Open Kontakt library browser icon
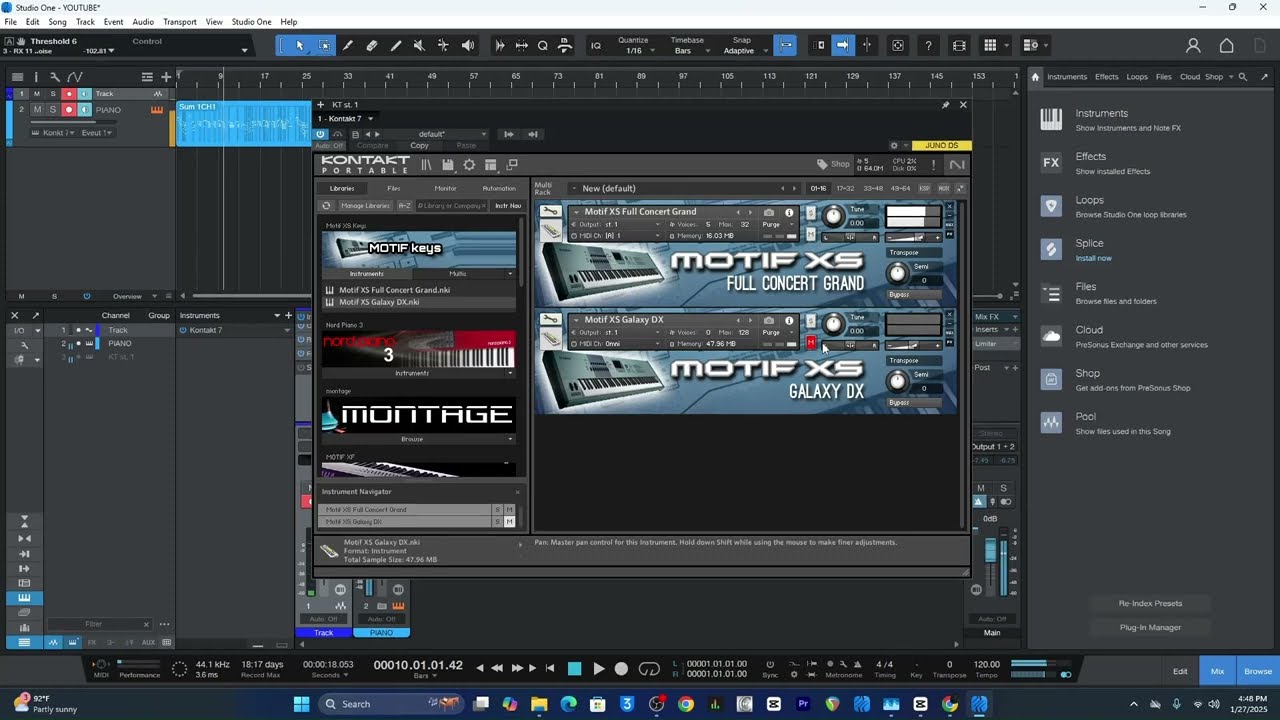Image resolution: width=1280 pixels, height=720 pixels. [427, 165]
